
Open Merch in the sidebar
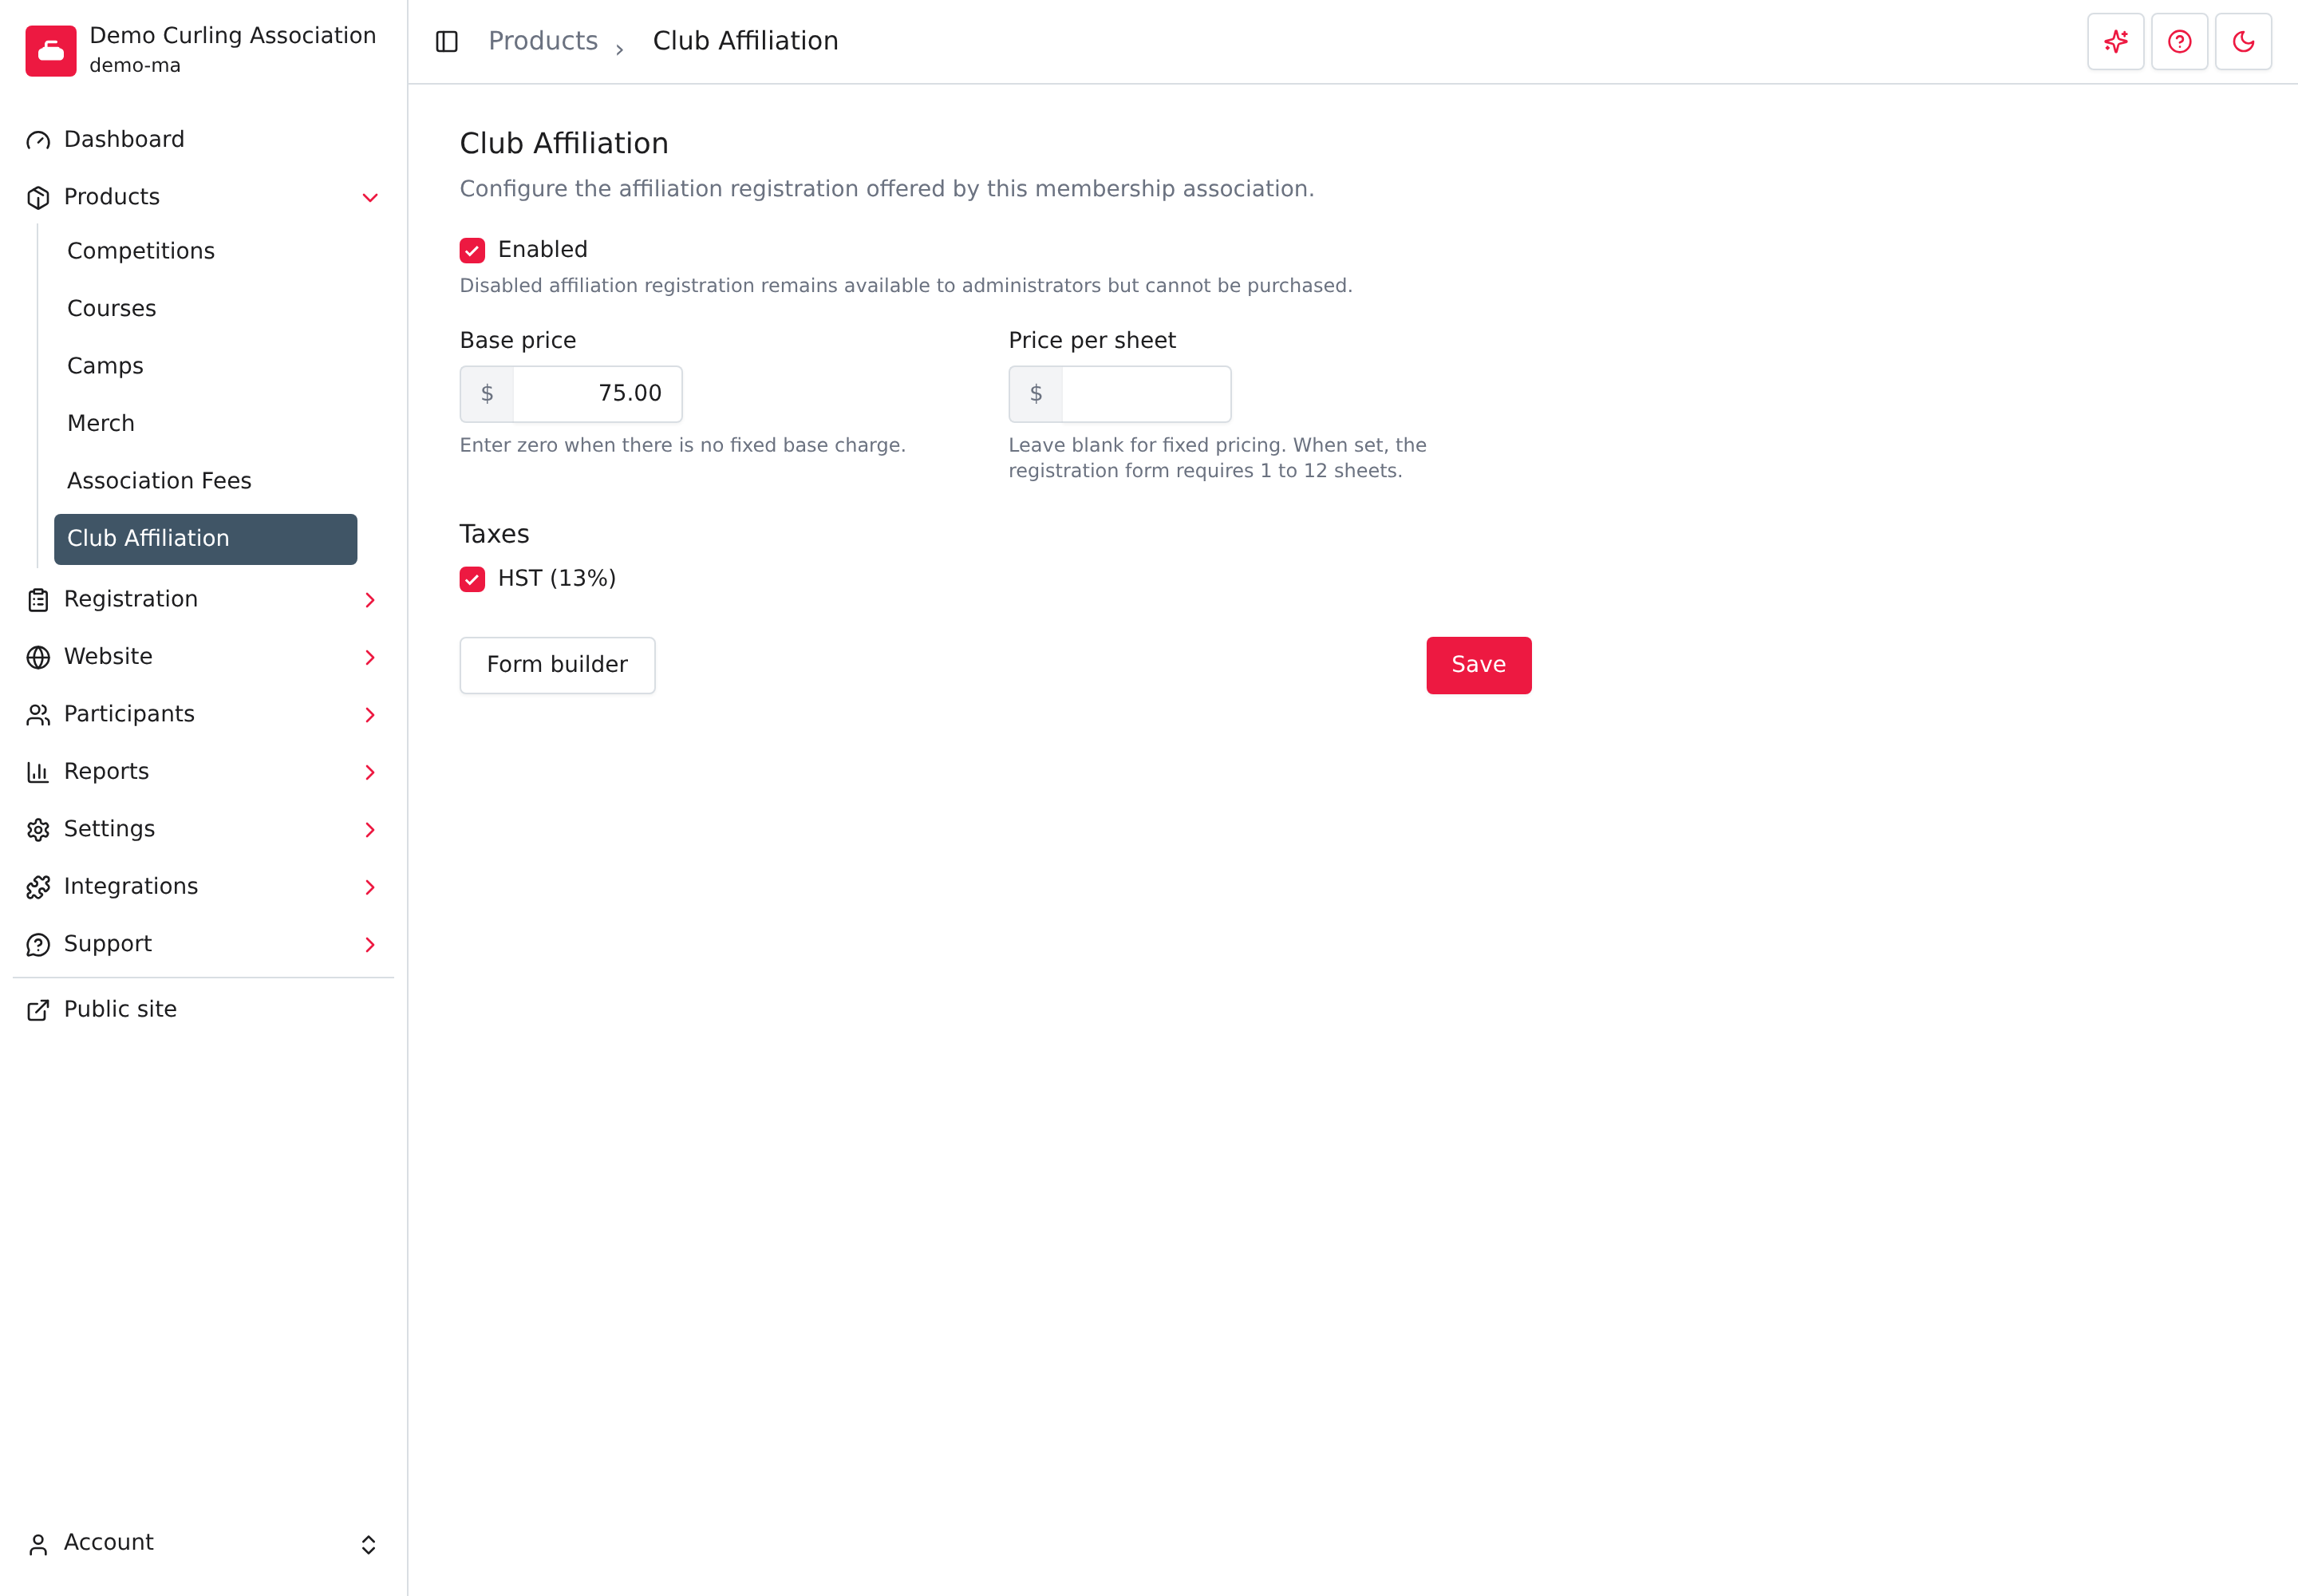pos(205,423)
